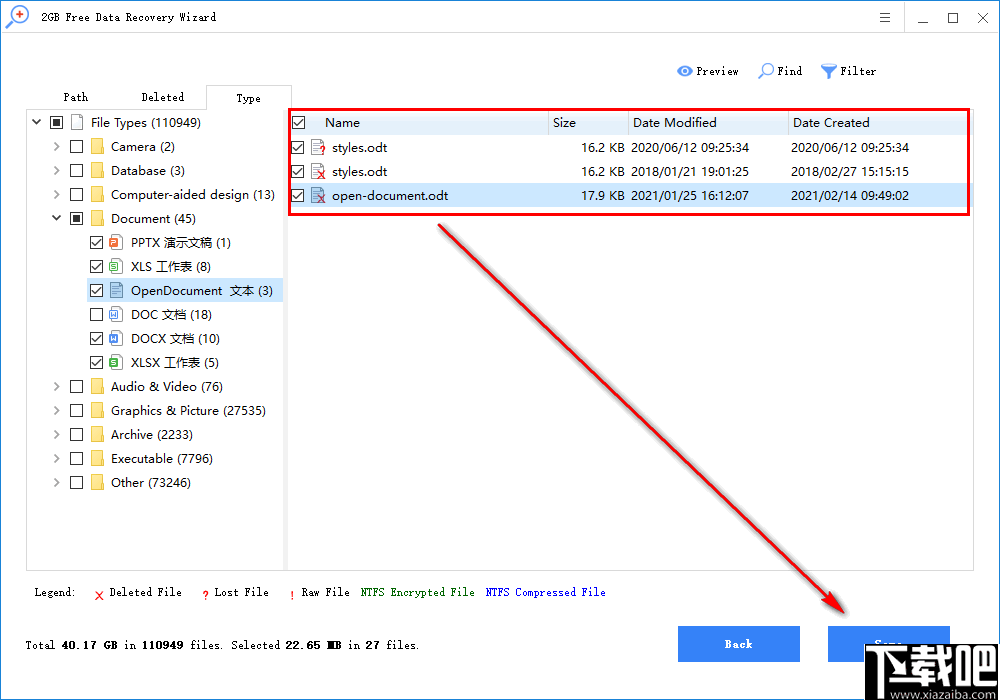Viewport: 1000px width, 700px height.
Task: Expand the Graphics & Picture folder
Action: coord(56,410)
